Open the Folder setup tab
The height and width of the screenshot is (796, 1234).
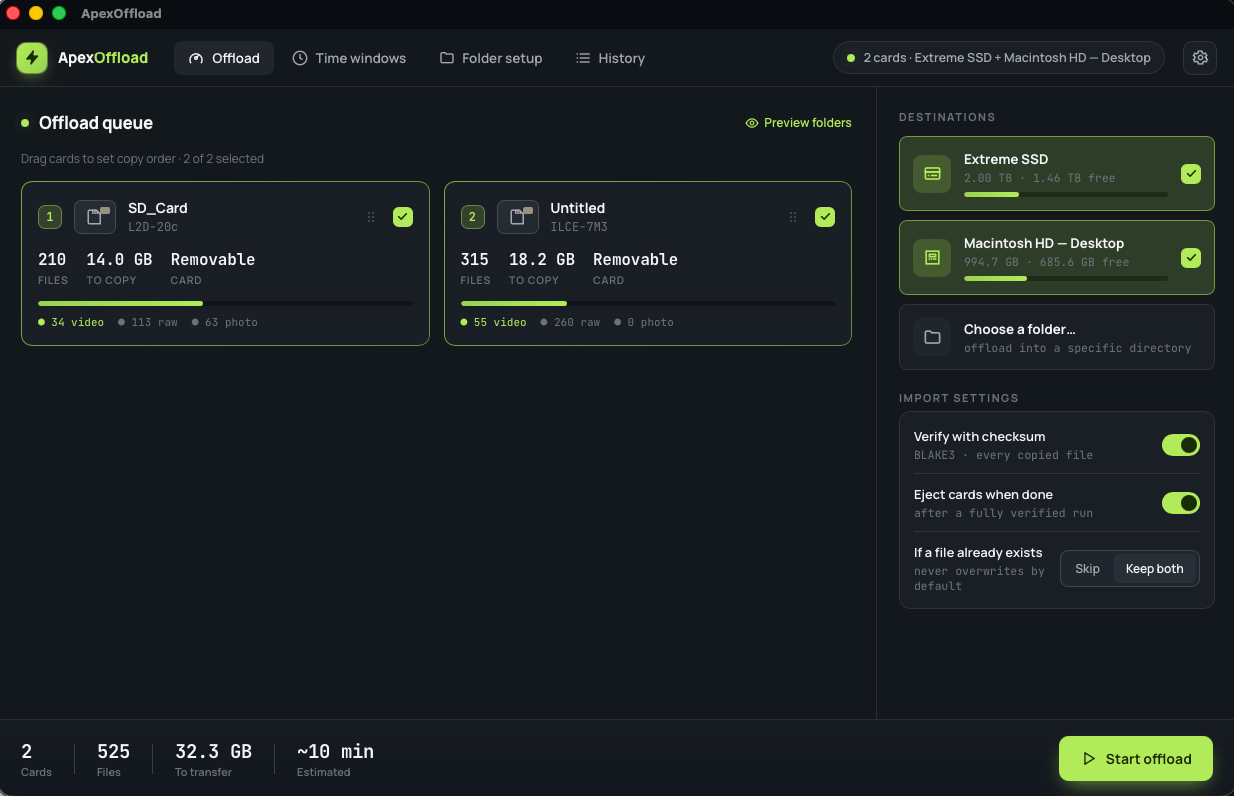point(491,58)
